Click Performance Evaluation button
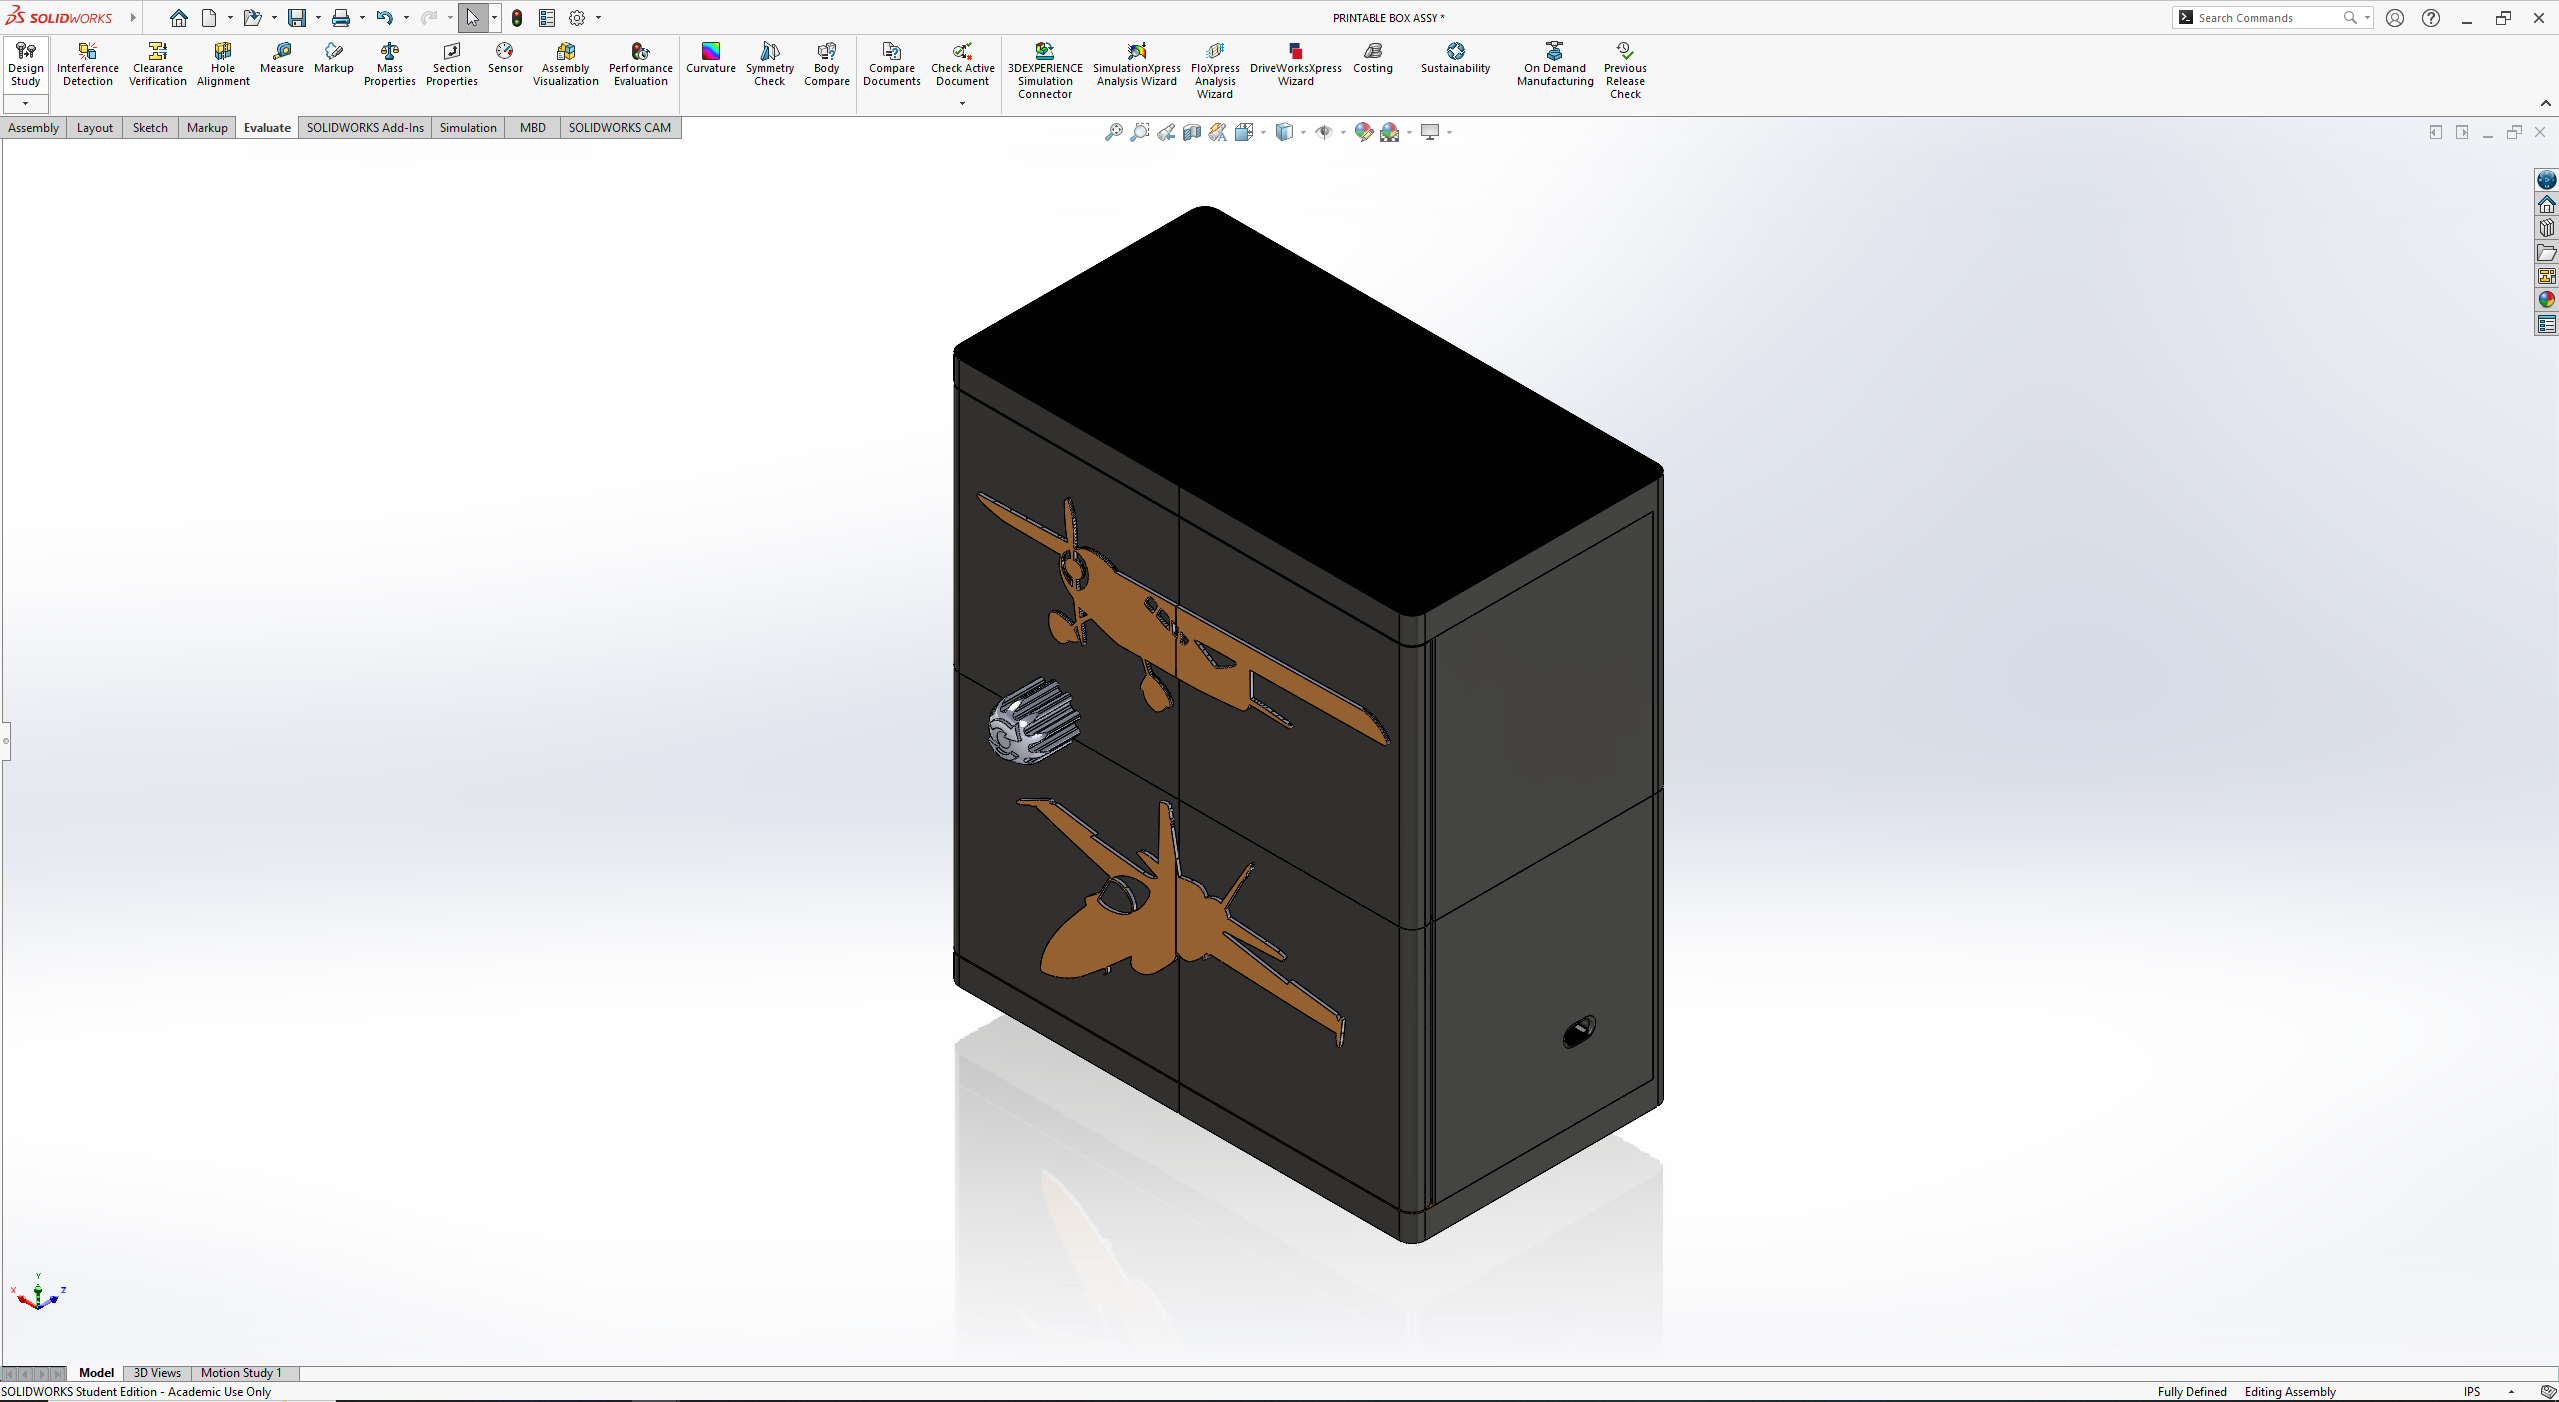 coord(640,64)
